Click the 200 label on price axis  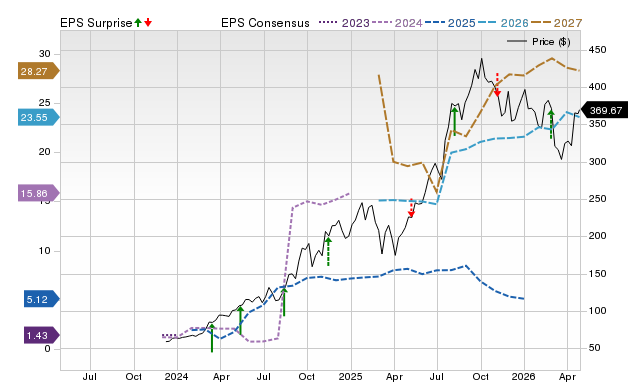point(597,236)
